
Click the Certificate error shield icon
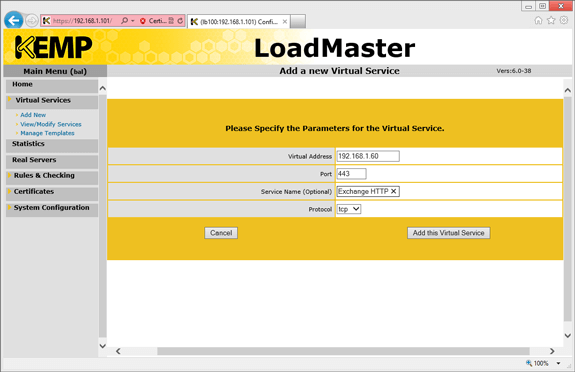[x=143, y=21]
